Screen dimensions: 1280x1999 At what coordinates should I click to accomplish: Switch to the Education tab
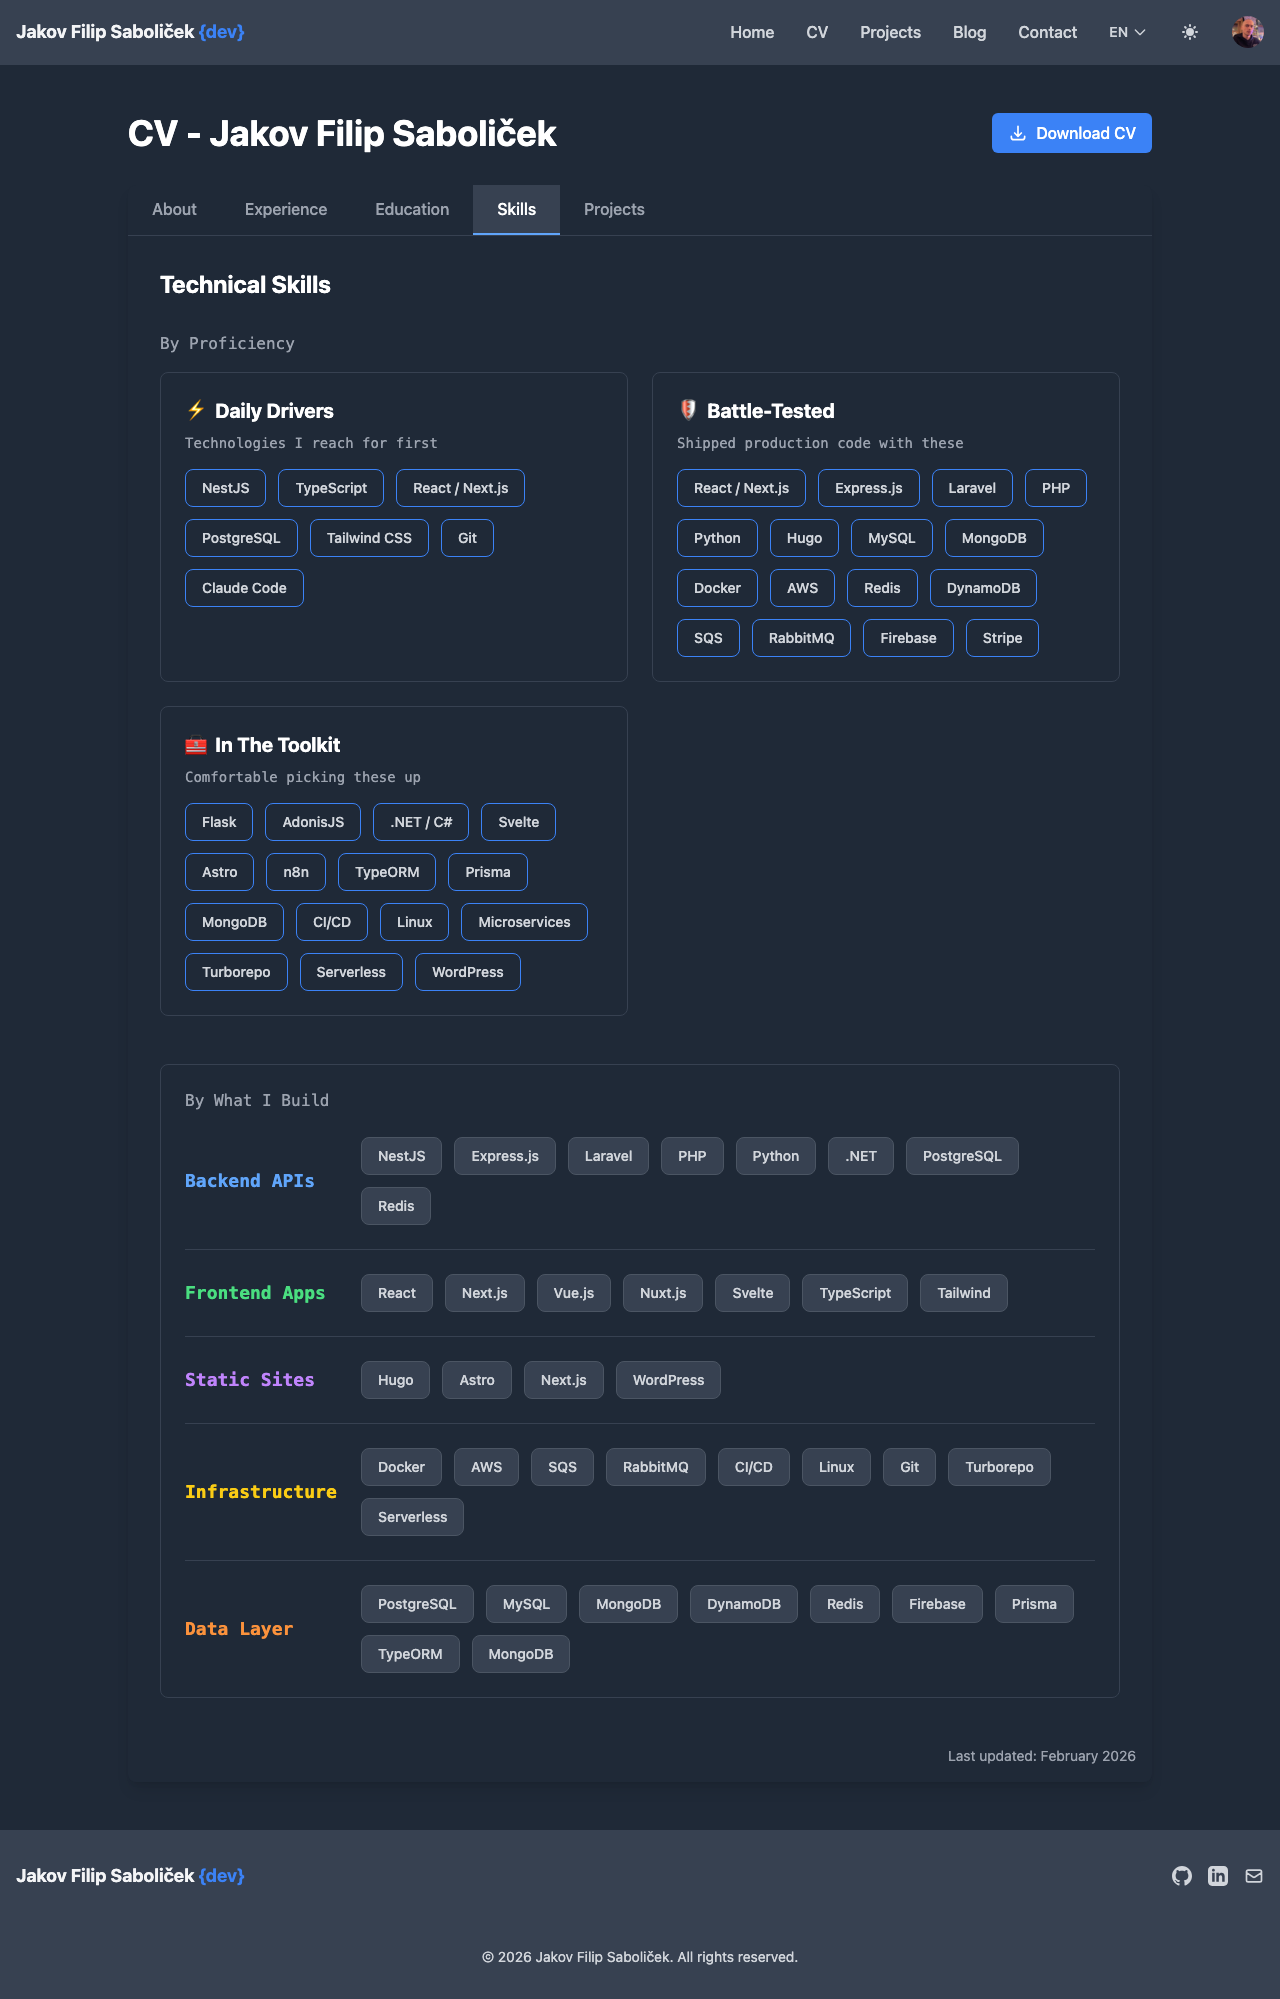point(412,209)
